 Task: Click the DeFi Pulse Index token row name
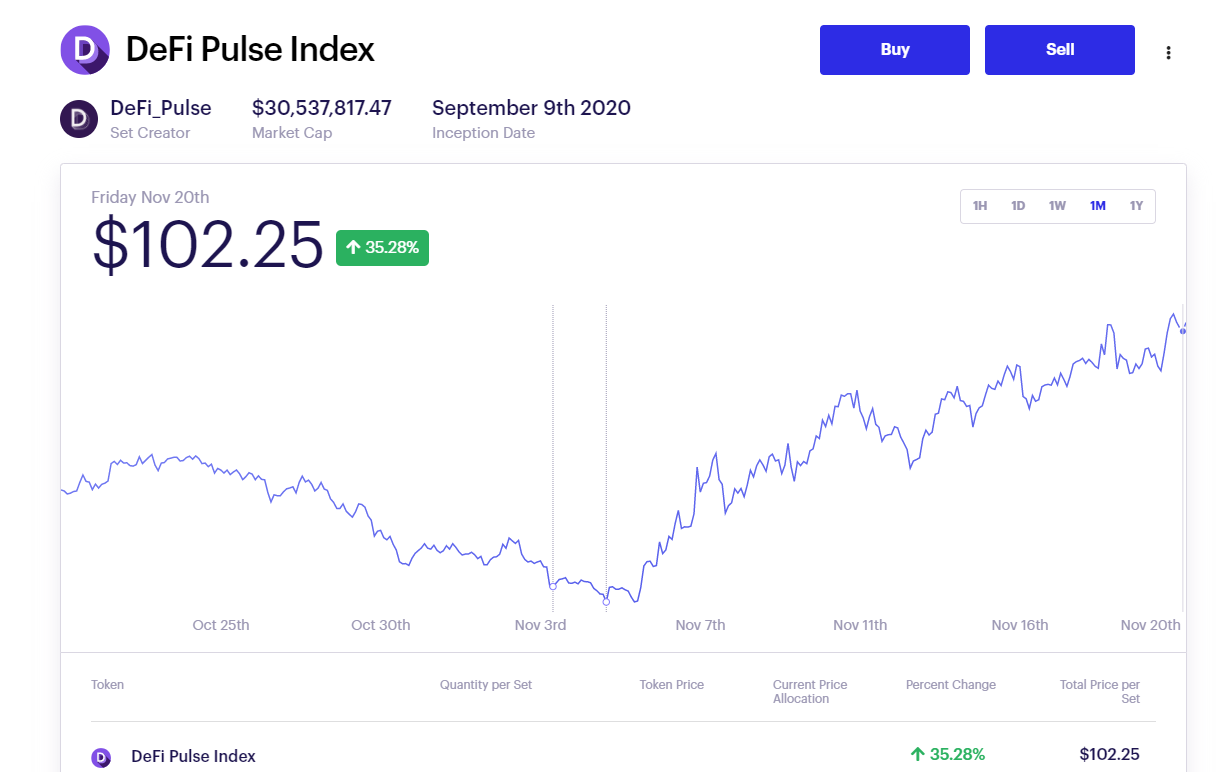[193, 756]
